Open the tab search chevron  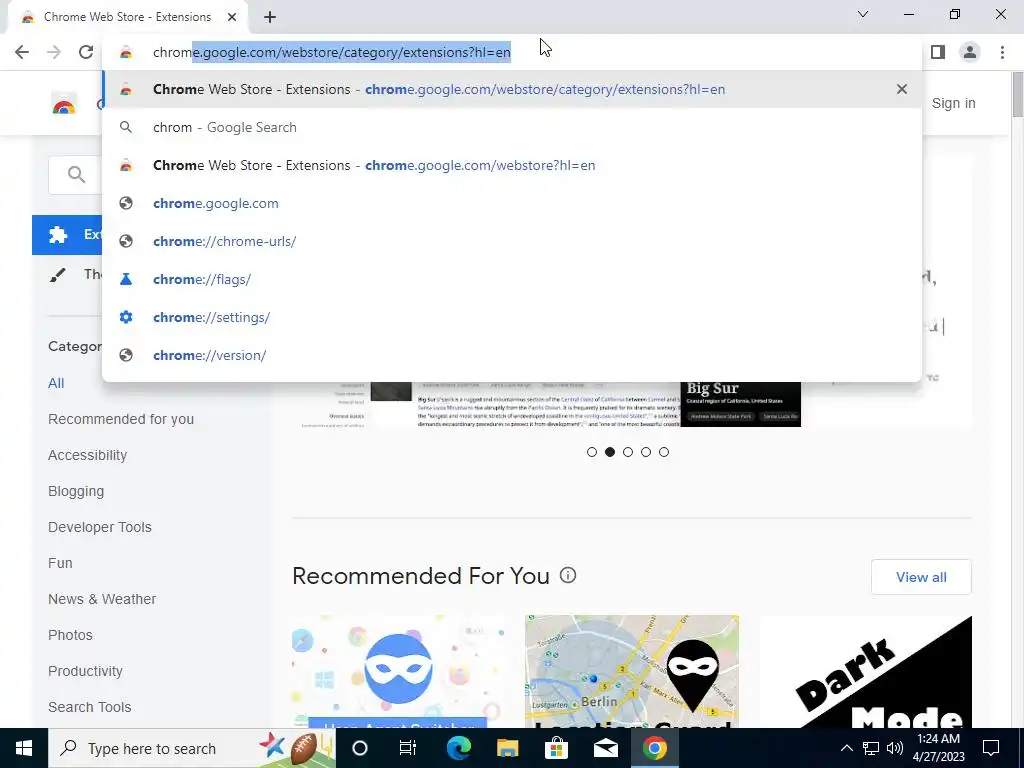coord(863,14)
